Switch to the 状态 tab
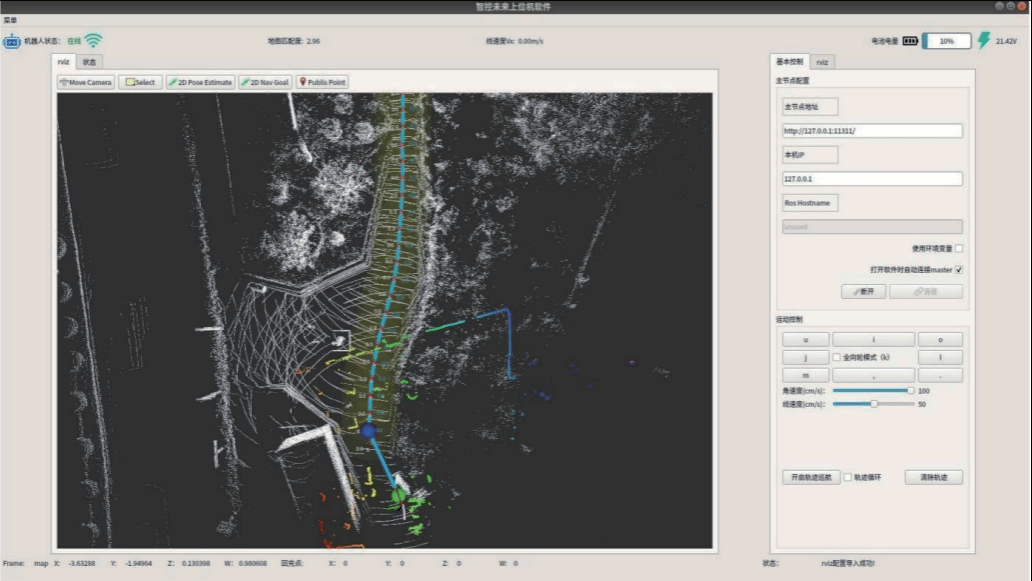The width and height of the screenshot is (1032, 581). (90, 62)
